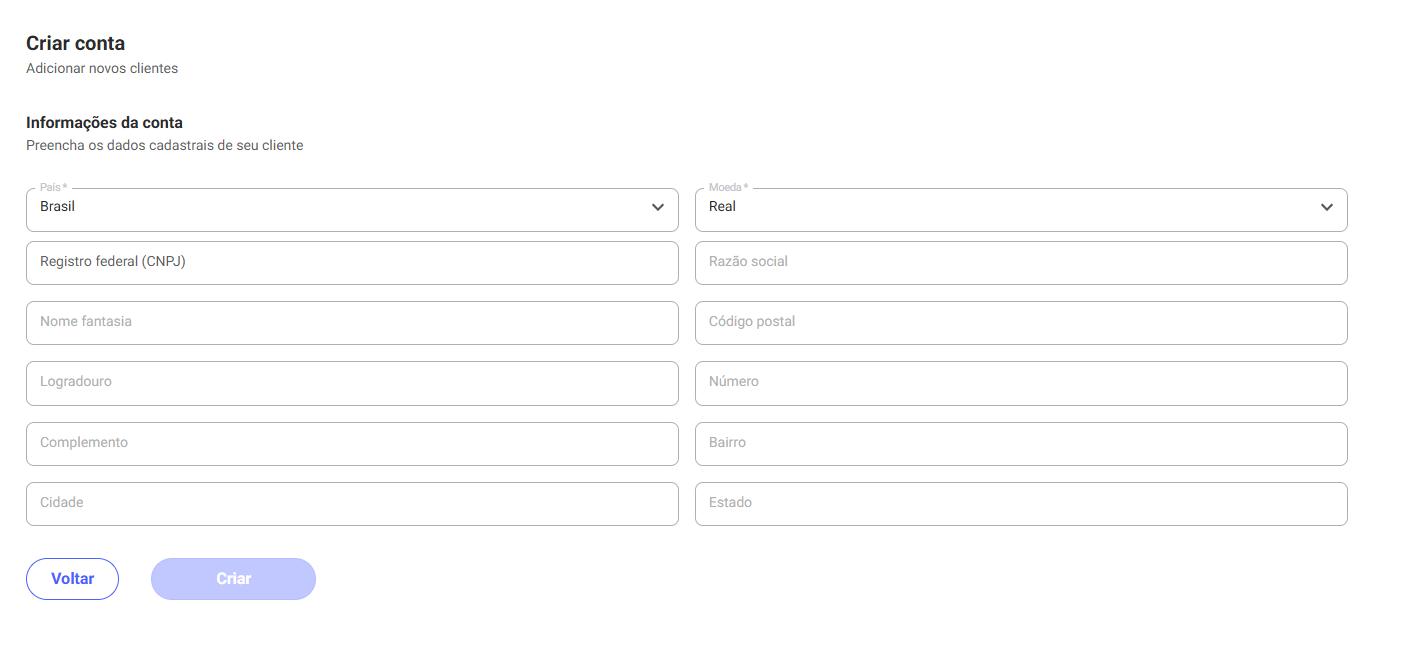Click the 'Informações da conta' section title

coord(104,123)
